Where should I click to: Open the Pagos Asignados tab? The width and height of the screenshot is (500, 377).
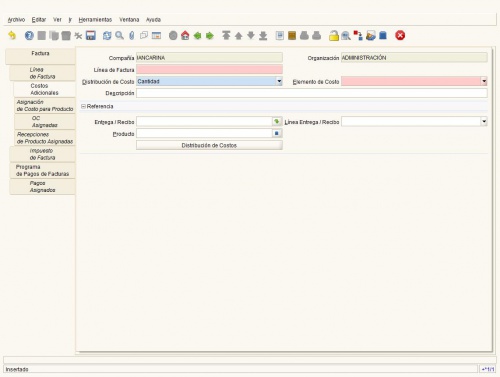click(42, 186)
